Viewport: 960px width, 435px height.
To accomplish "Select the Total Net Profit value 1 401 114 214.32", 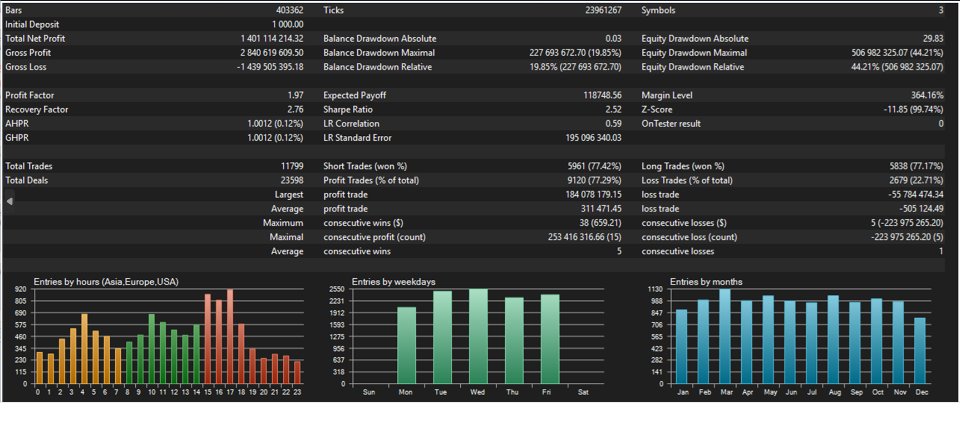I will click(272, 39).
